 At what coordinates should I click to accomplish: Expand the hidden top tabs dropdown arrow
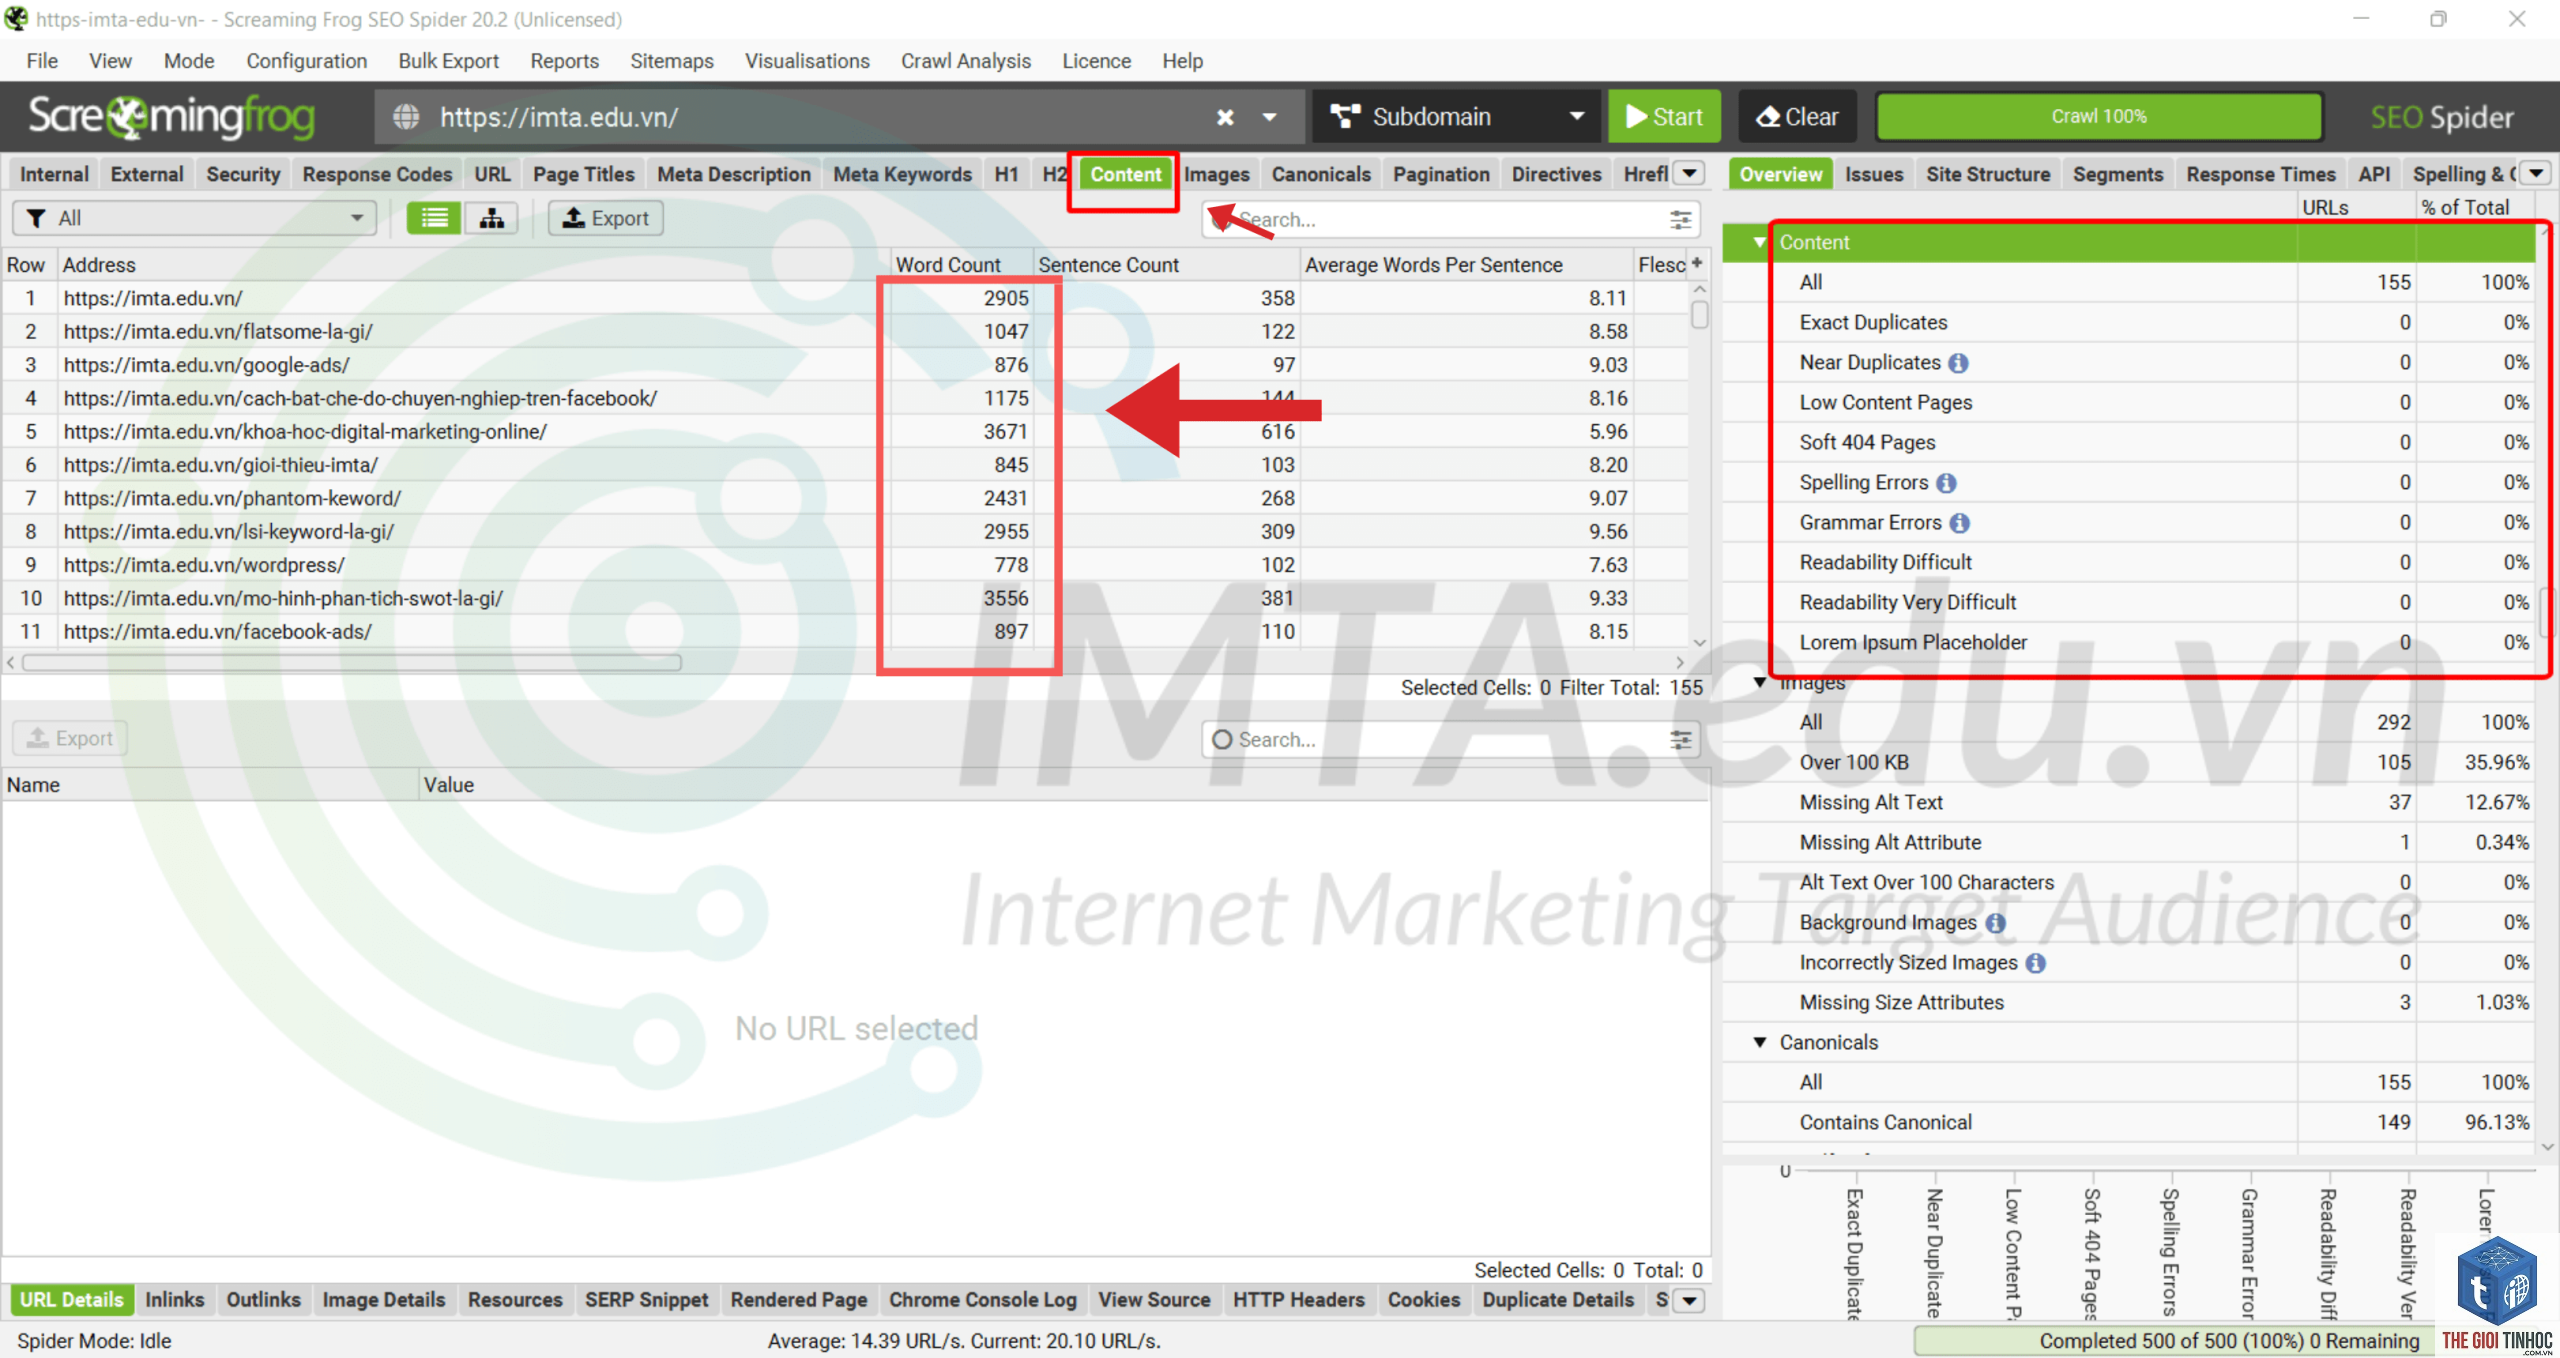tap(1690, 173)
